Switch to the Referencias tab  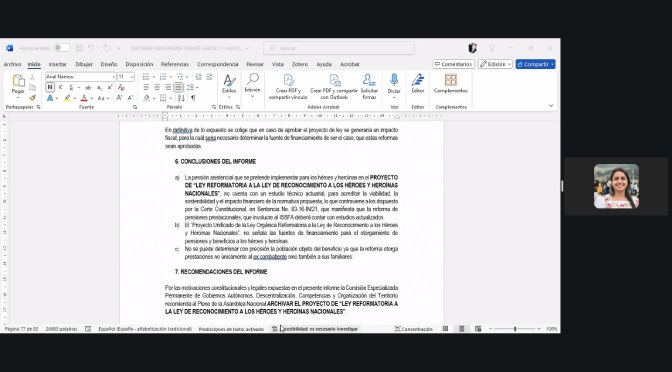pos(175,64)
